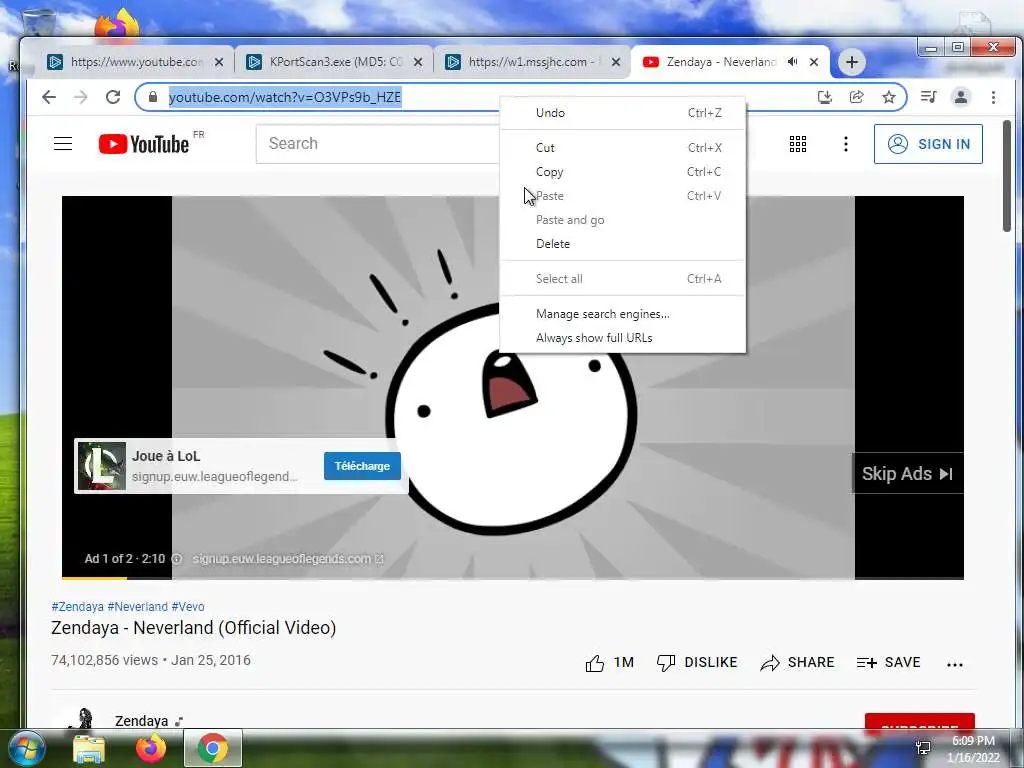Click the video ad progress bar
The height and width of the screenshot is (768, 1024).
pyautogui.click(x=513, y=578)
